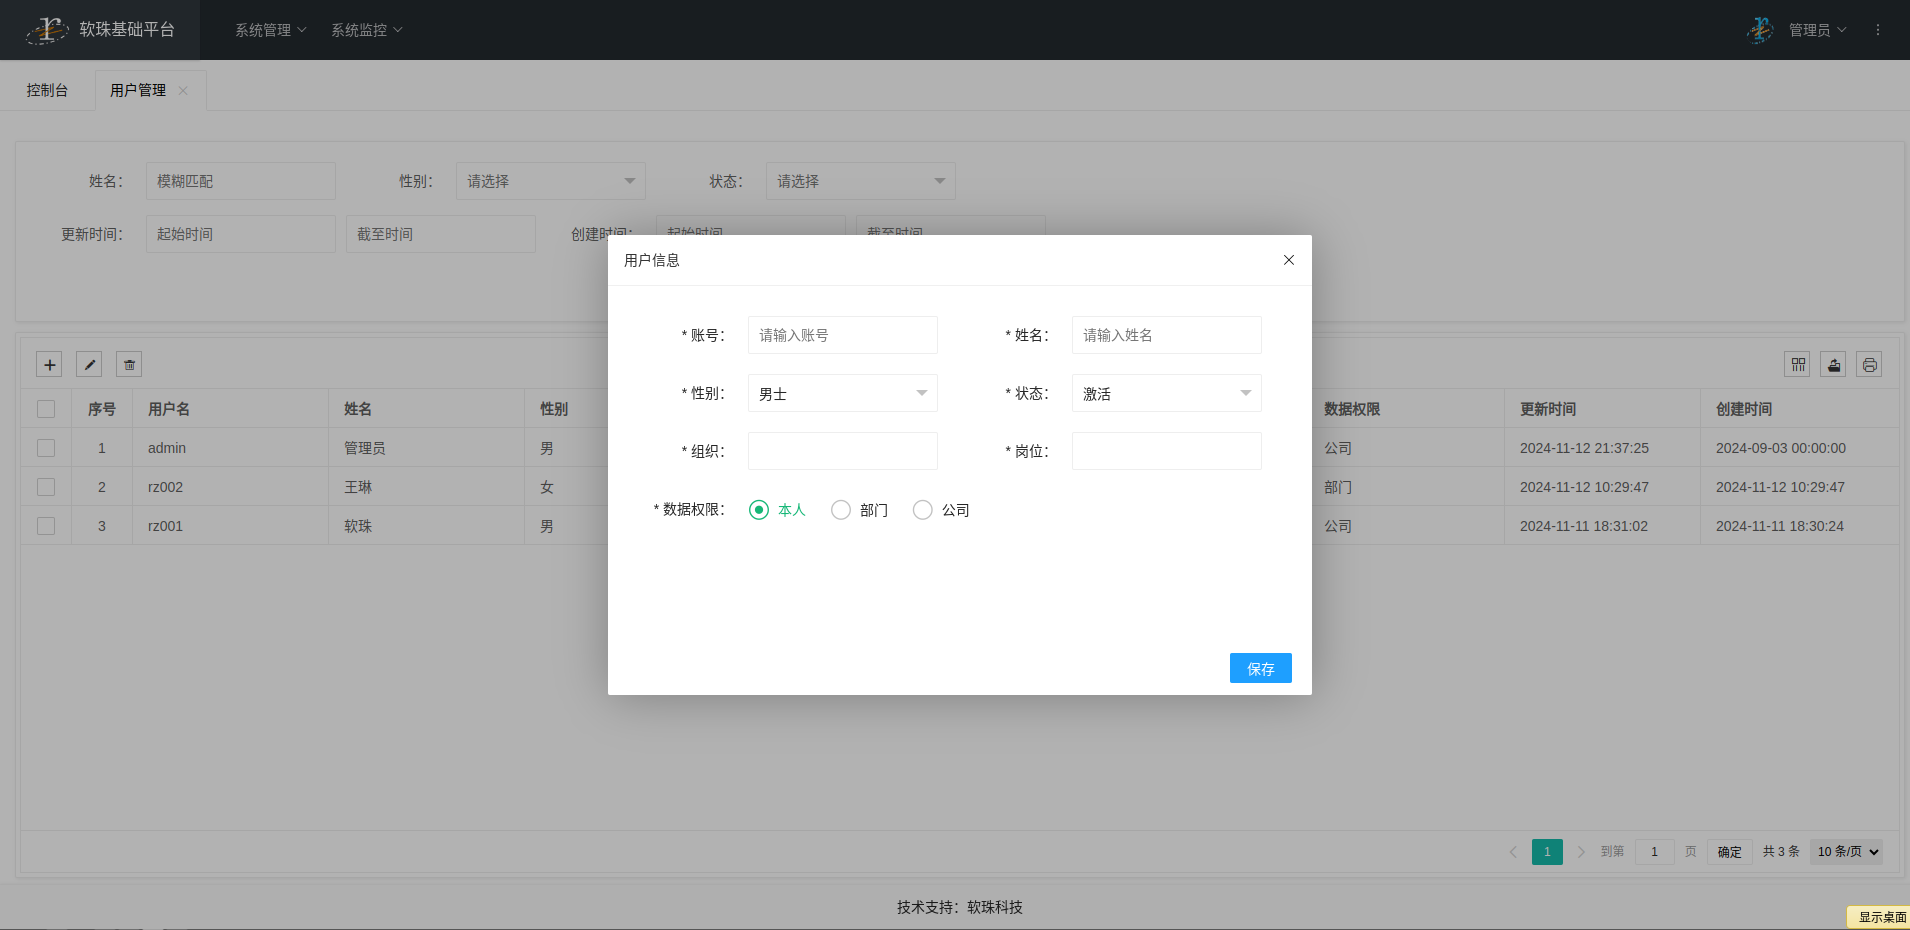Click the trash delete icon
This screenshot has width=1910, height=930.
pos(129,365)
